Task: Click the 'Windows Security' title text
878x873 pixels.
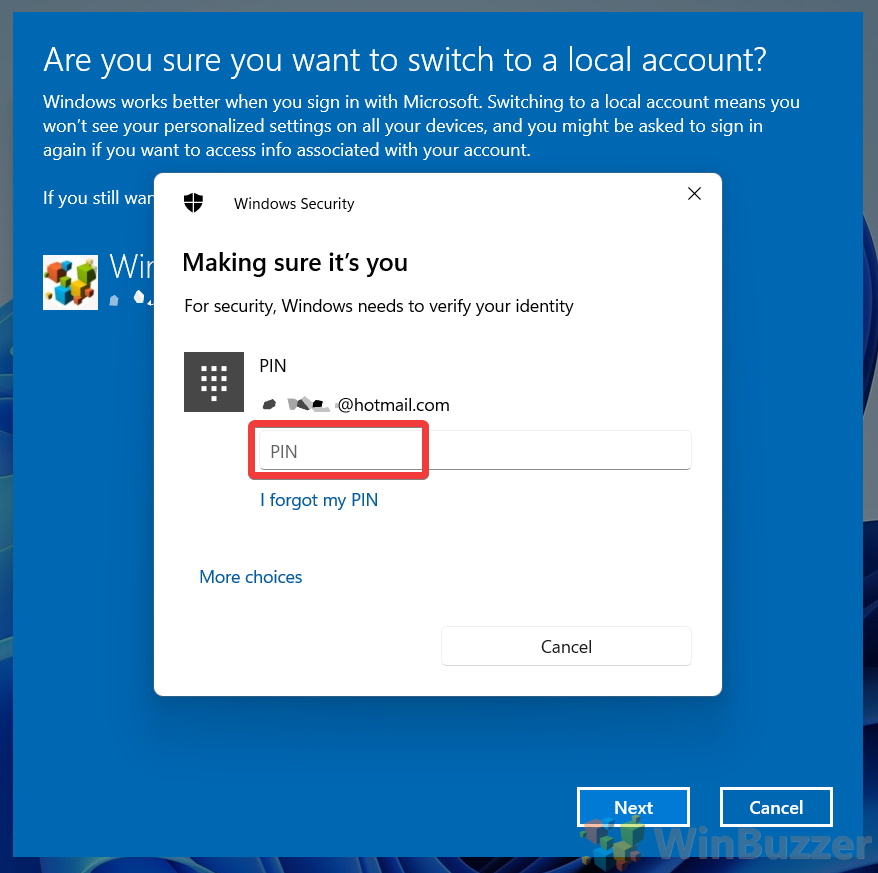Action: [x=294, y=203]
